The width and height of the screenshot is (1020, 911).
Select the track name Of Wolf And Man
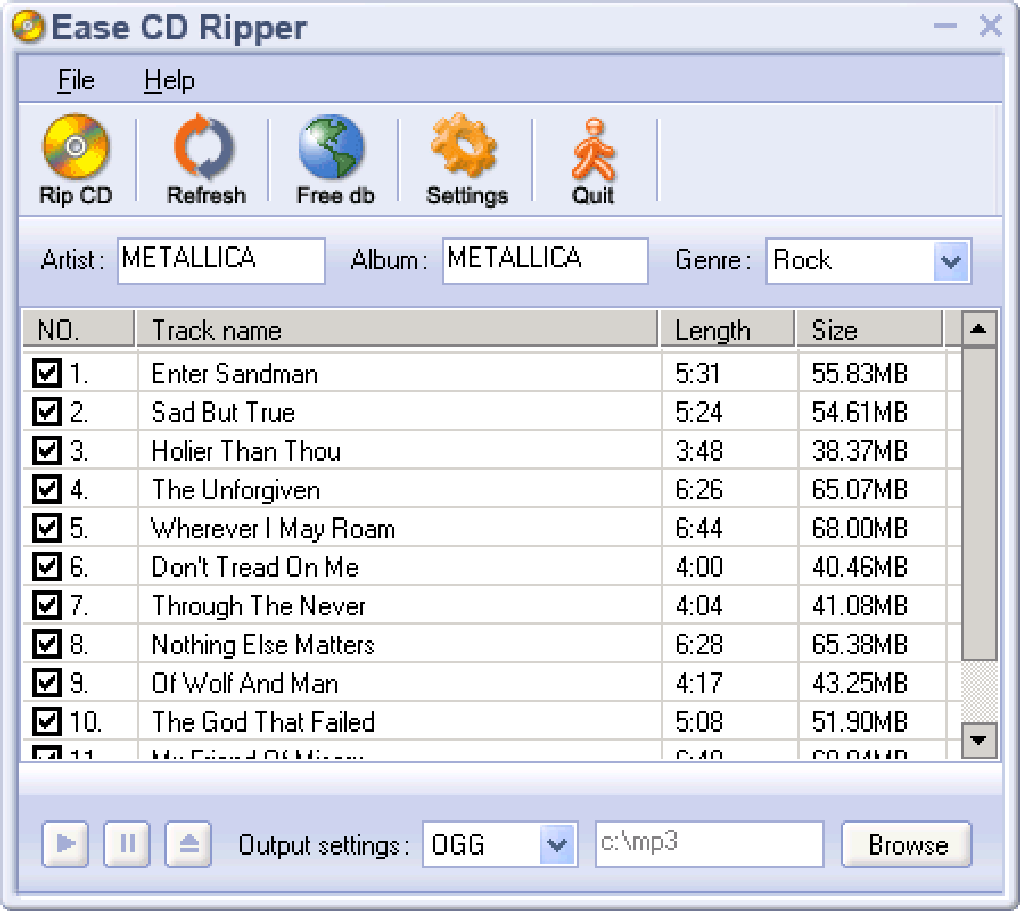[x=245, y=683]
